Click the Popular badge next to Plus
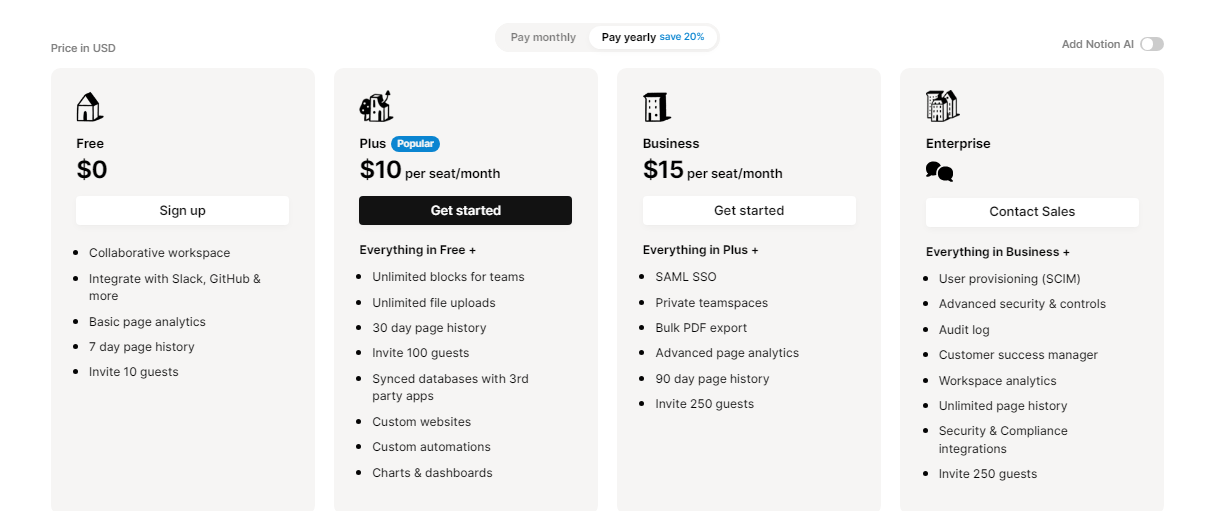The height and width of the screenshot is (511, 1206). (x=415, y=144)
